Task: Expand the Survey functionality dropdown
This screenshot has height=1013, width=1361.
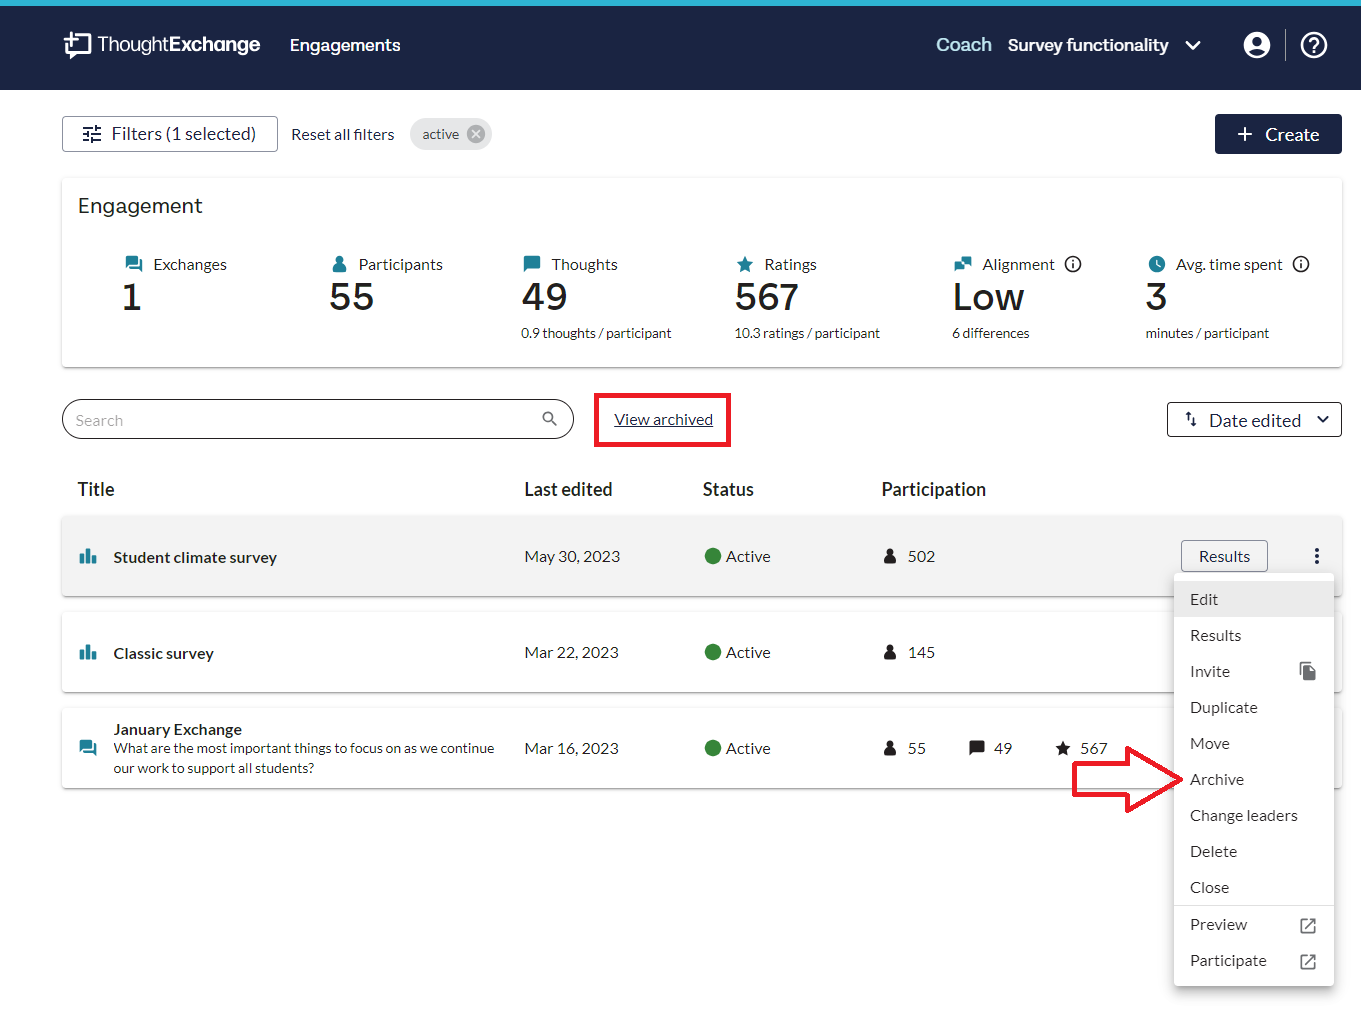Action: pyautogui.click(x=1104, y=45)
